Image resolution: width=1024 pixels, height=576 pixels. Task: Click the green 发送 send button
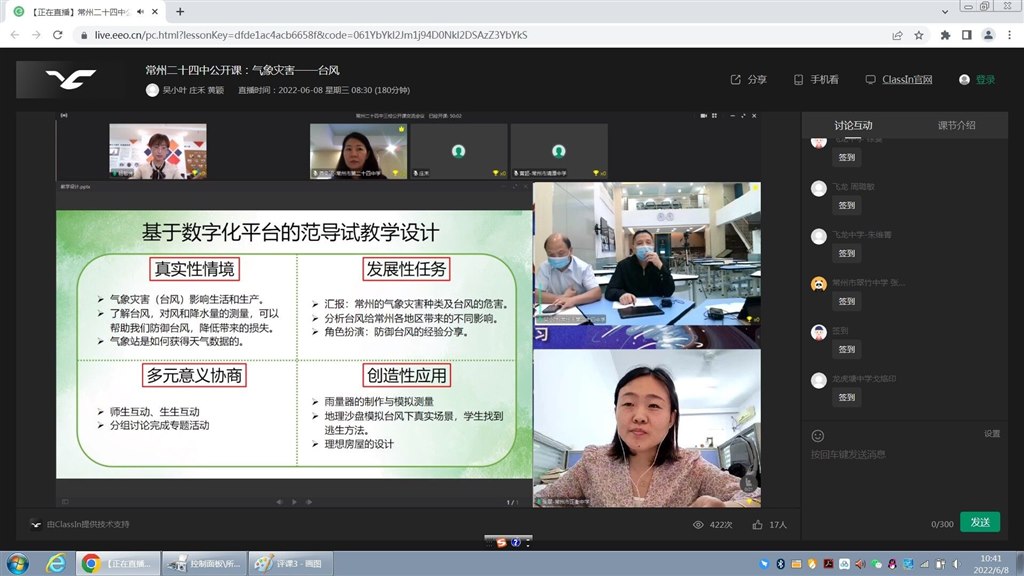pyautogui.click(x=980, y=522)
